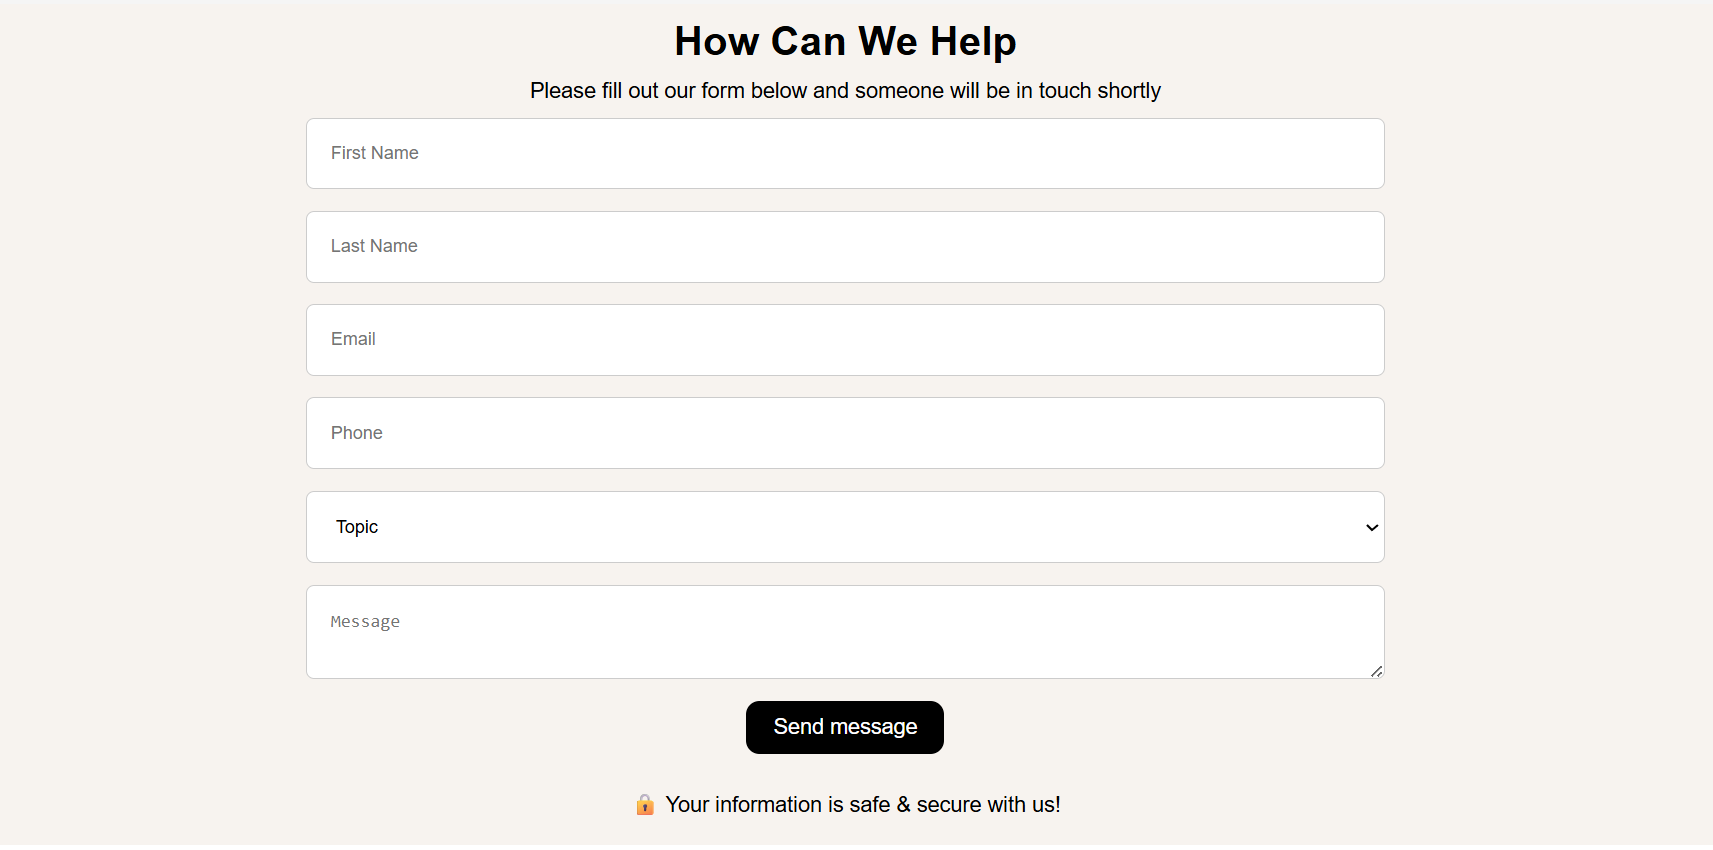The image size is (1713, 850).
Task: Click the 'Please fill out our form' subtitle
Action: point(845,91)
